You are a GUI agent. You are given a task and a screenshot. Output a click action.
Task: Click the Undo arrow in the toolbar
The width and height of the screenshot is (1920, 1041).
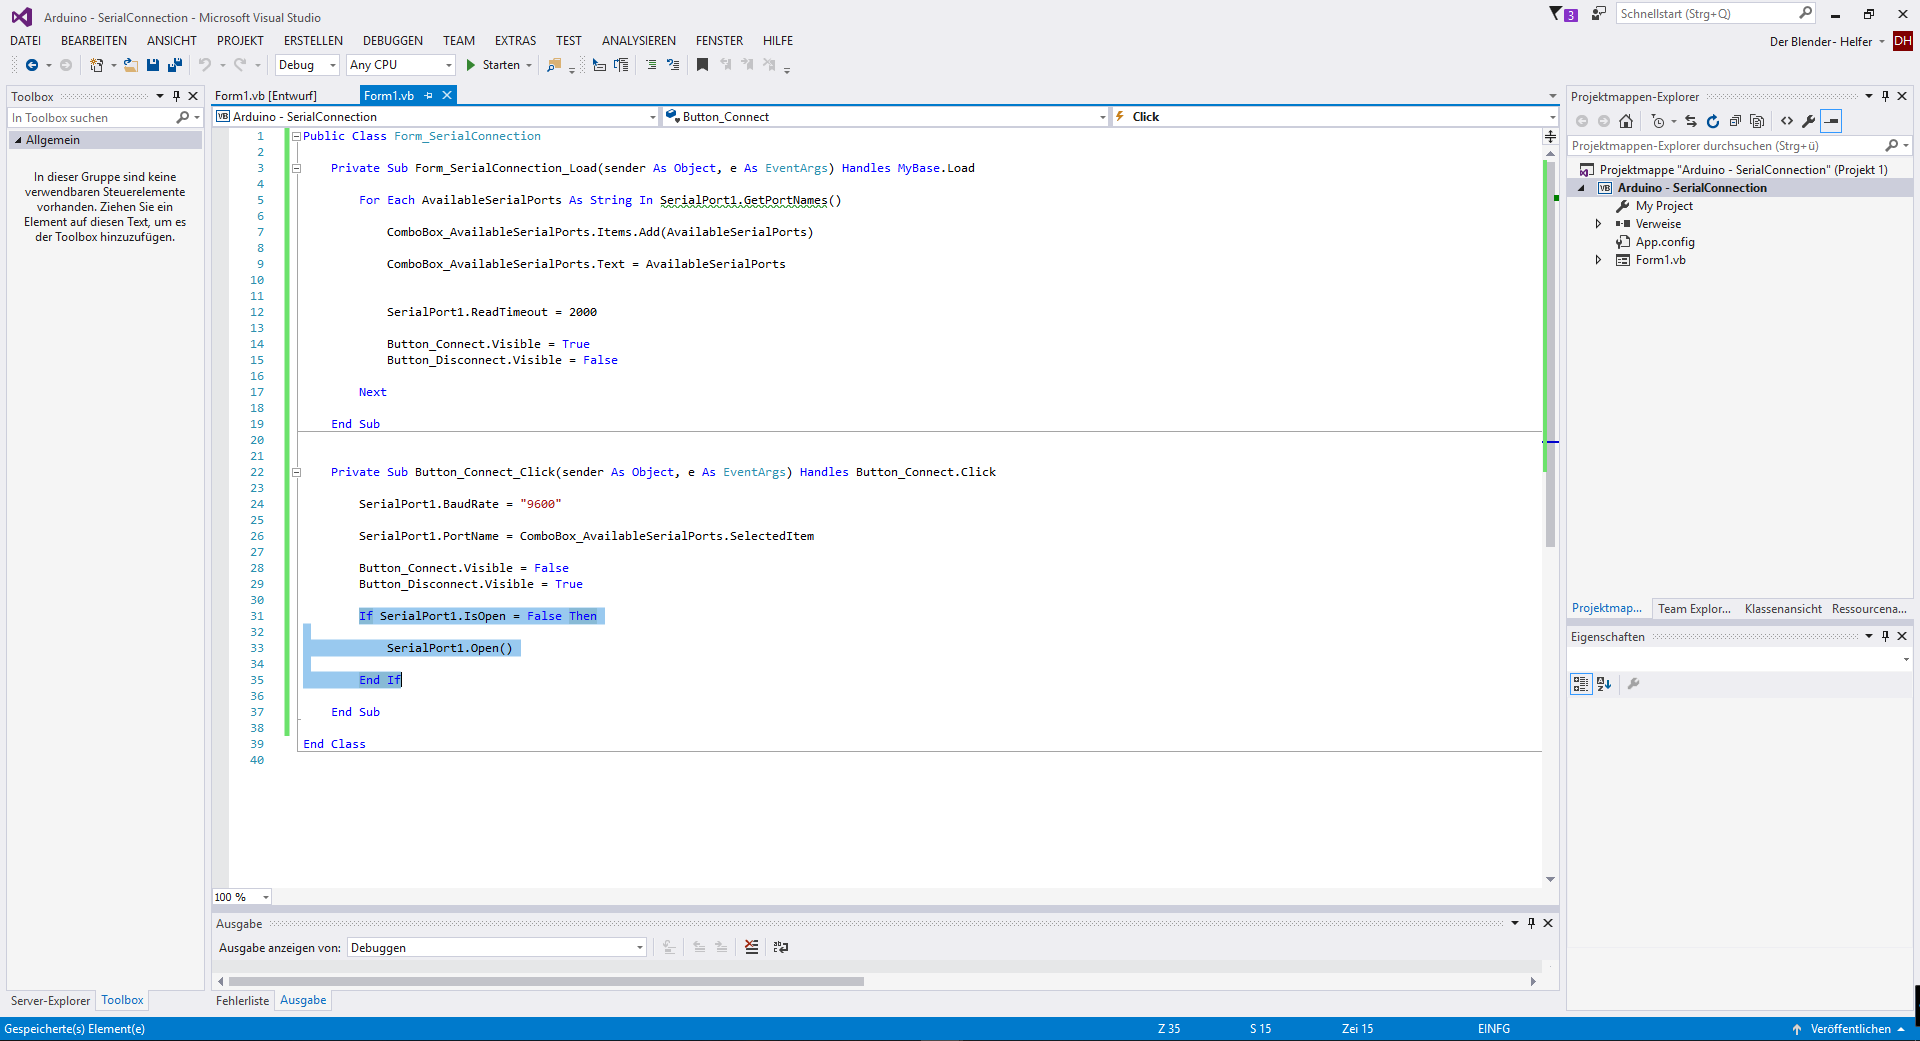[205, 65]
